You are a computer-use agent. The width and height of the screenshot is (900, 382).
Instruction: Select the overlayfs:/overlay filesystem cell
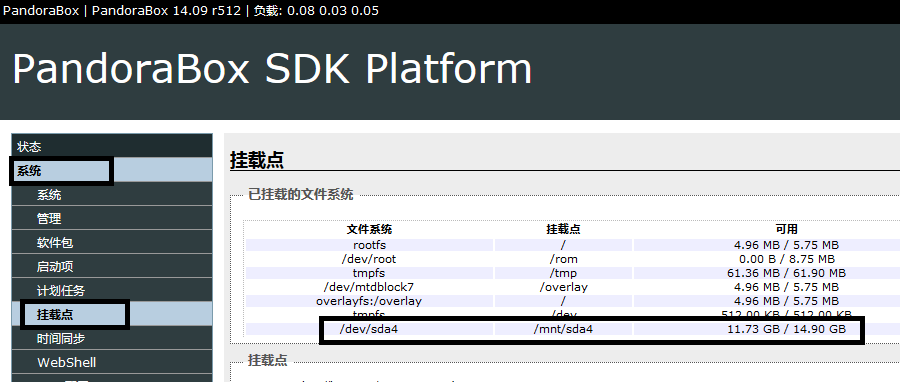coord(370,301)
